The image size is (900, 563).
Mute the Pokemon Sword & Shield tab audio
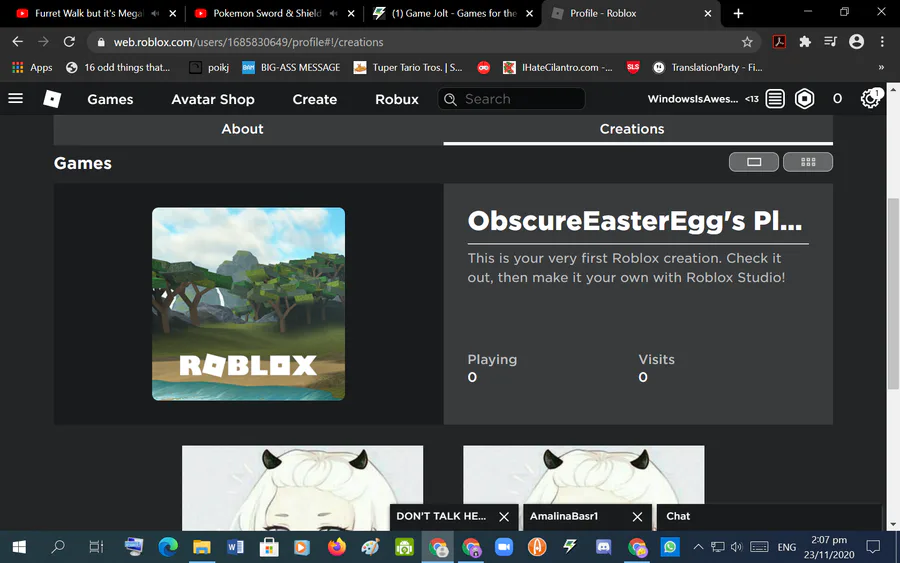[x=333, y=13]
